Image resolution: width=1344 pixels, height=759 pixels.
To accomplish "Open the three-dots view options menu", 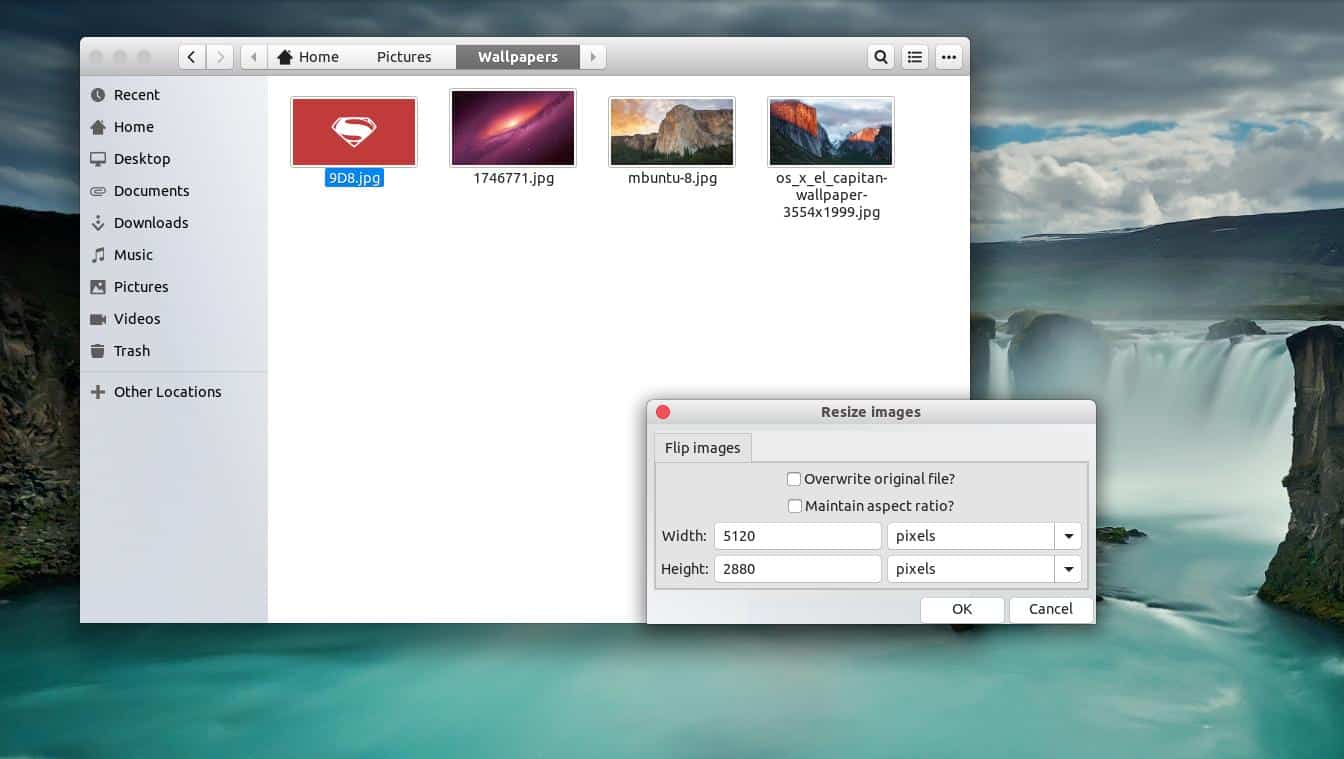I will tap(949, 57).
